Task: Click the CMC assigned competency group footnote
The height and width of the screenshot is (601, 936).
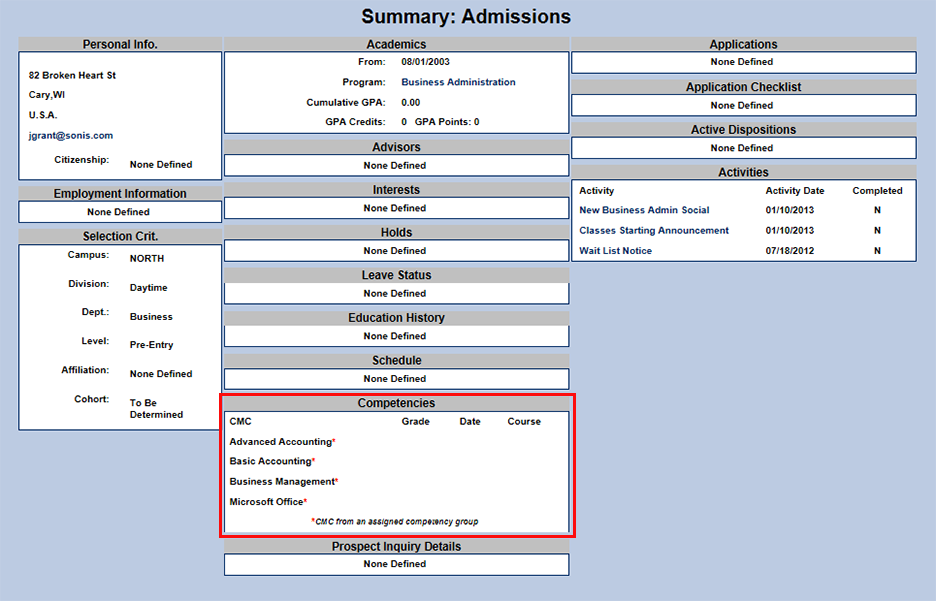Action: click(x=395, y=522)
